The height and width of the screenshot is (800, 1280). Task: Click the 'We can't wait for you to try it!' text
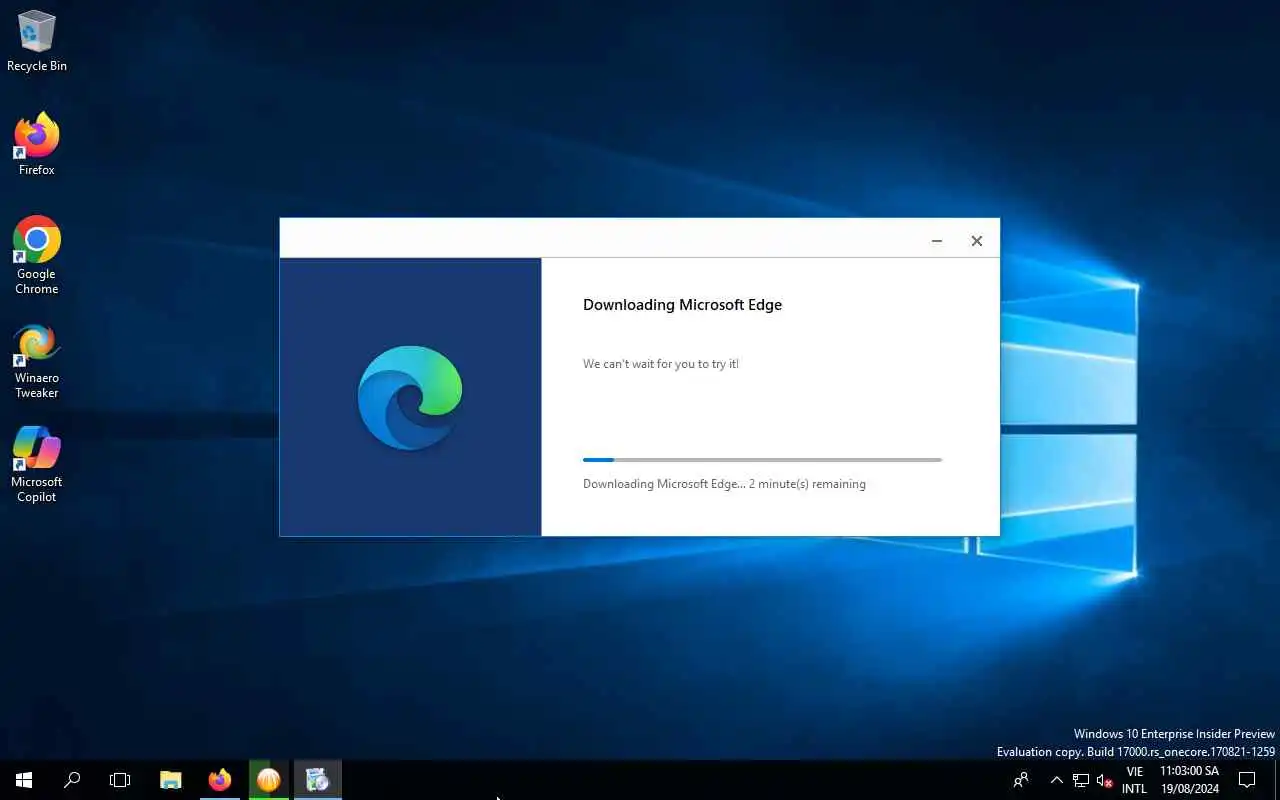click(x=661, y=364)
